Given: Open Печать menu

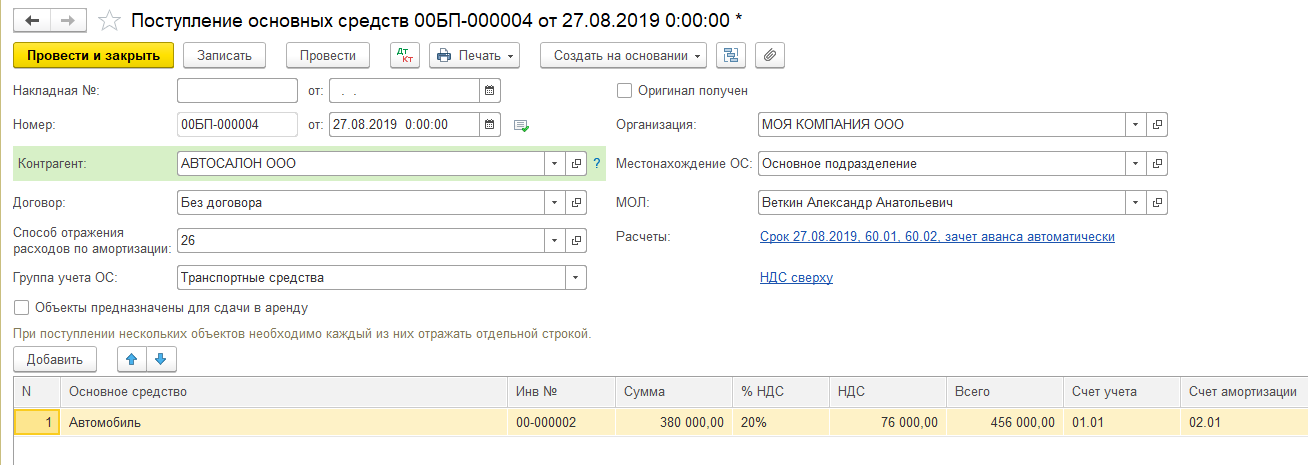Looking at the screenshot, I should coord(475,55).
